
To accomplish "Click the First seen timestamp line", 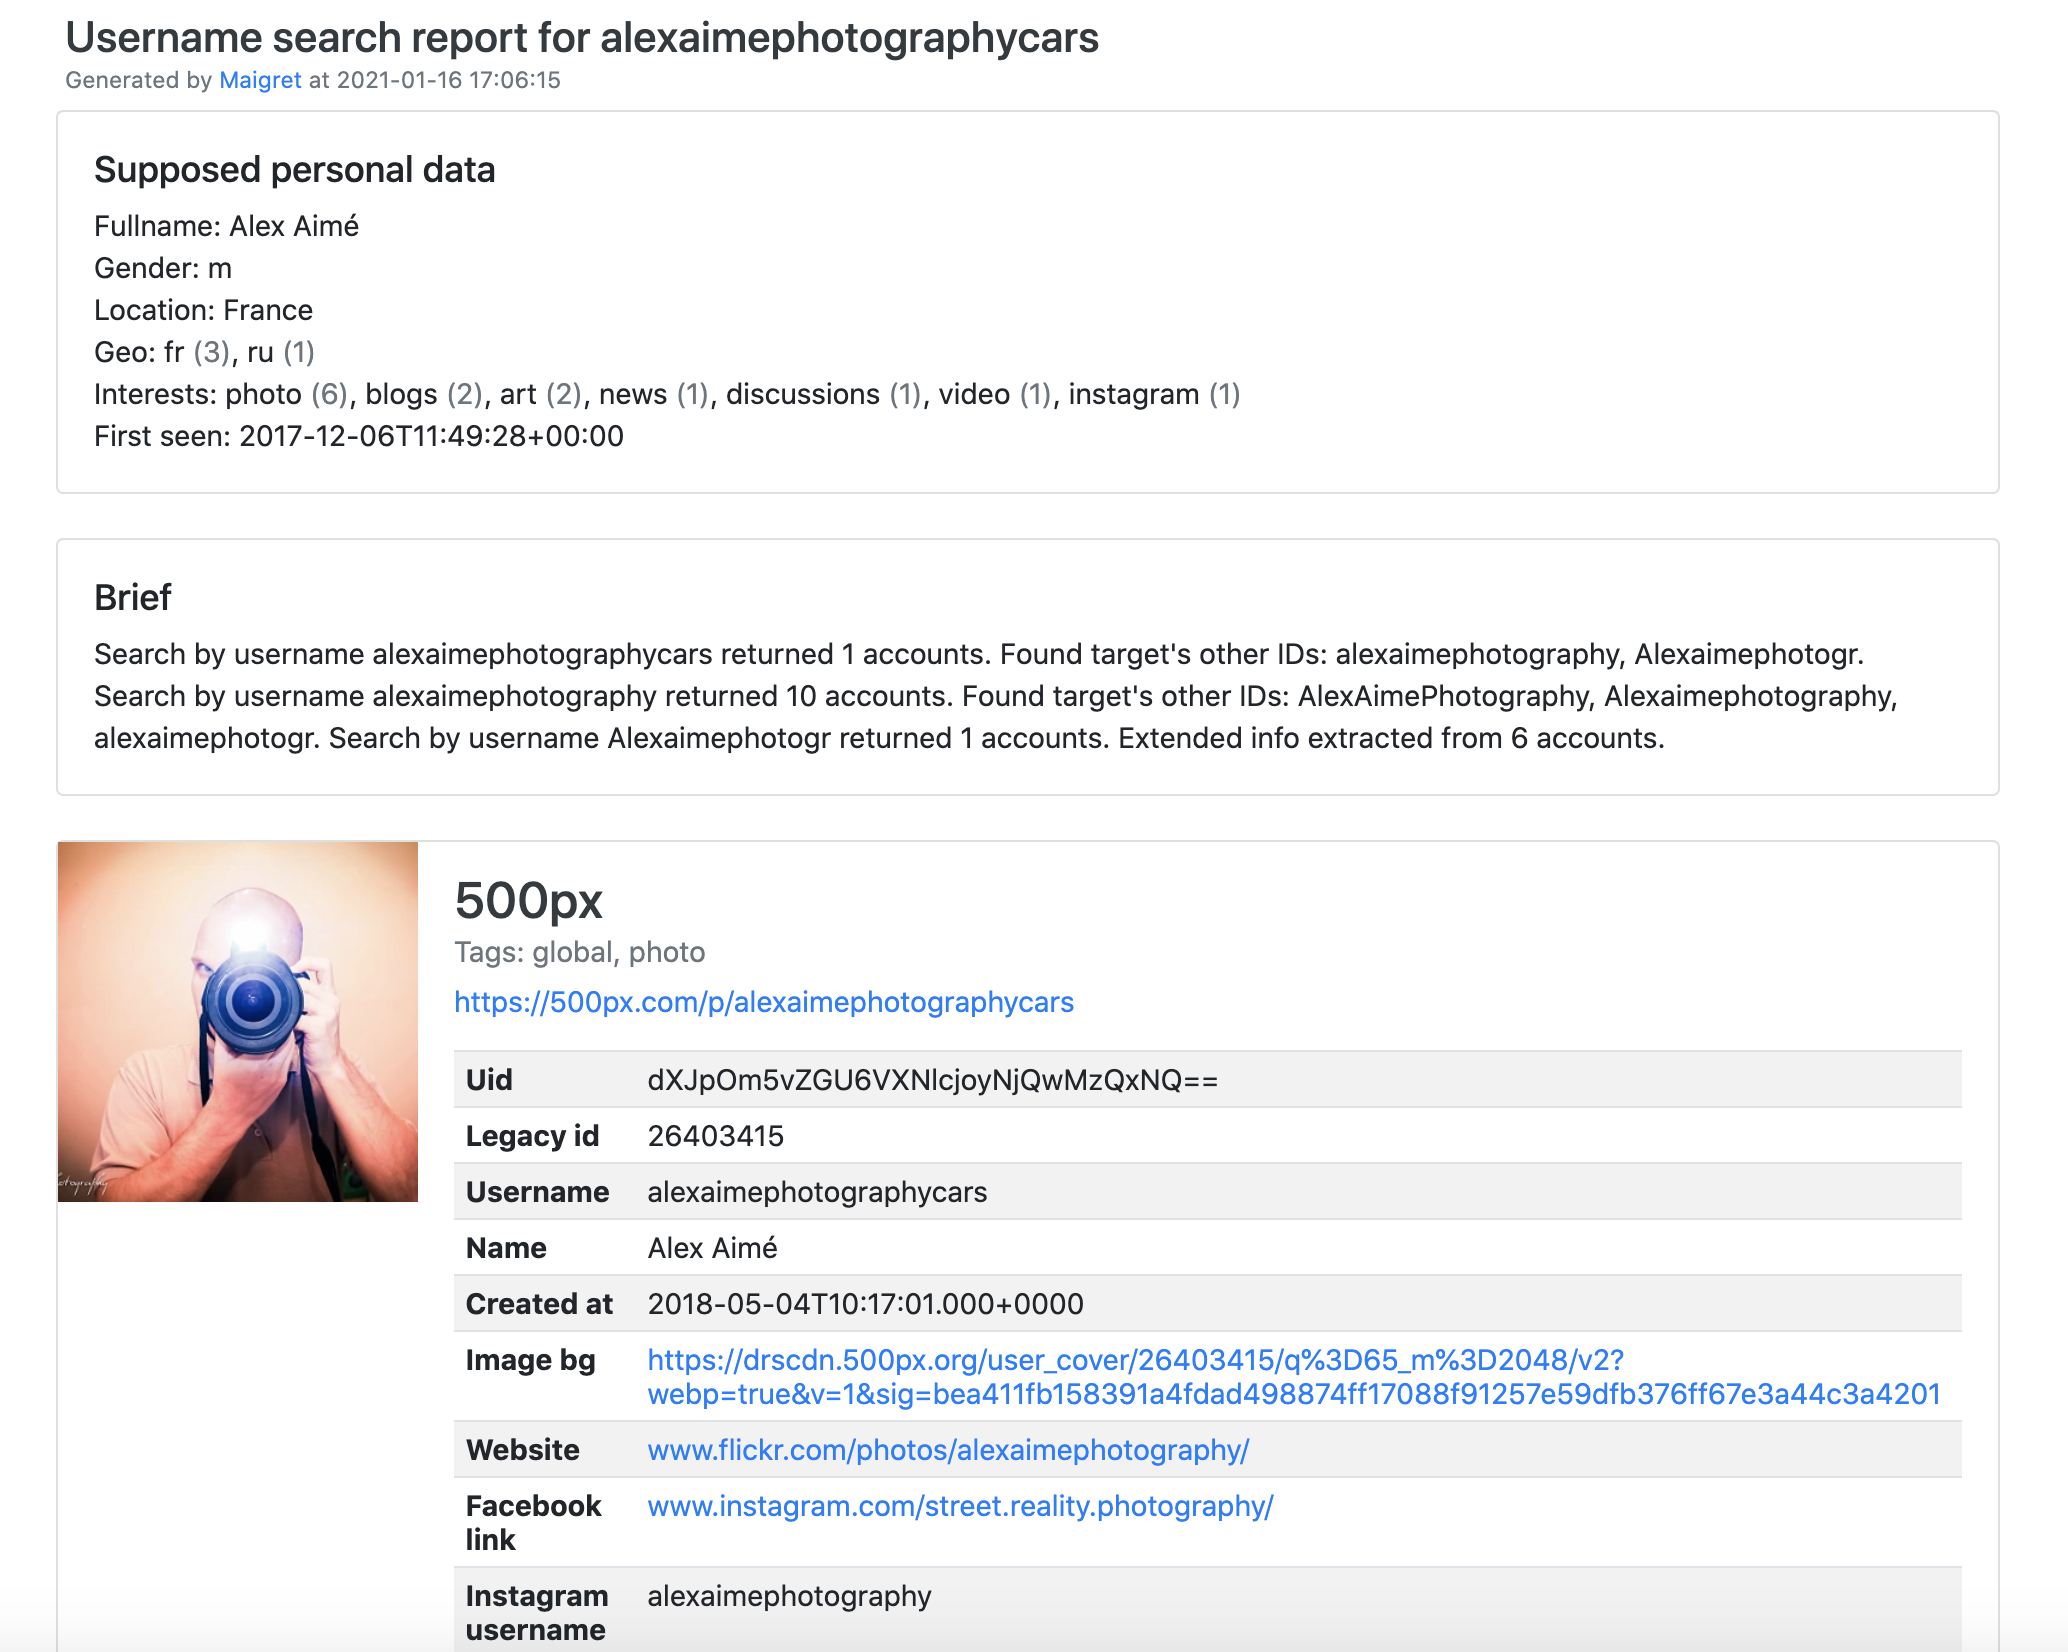I will click(x=358, y=436).
